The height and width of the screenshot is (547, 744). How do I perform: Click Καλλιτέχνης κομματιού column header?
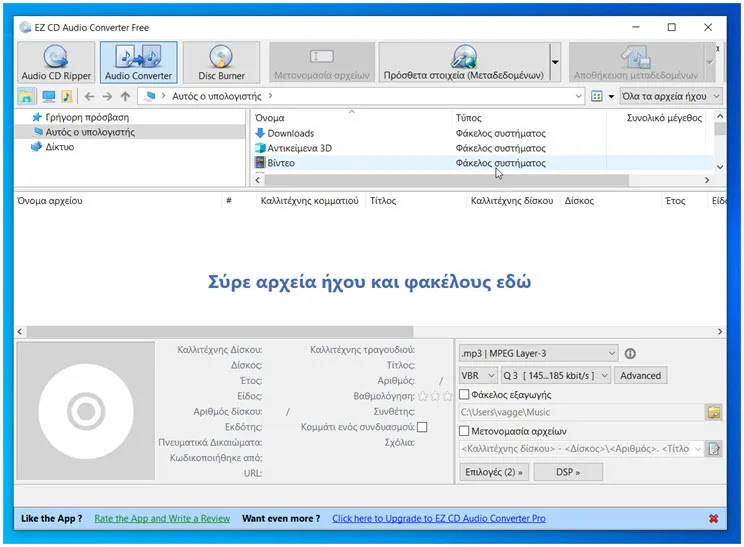click(x=309, y=201)
